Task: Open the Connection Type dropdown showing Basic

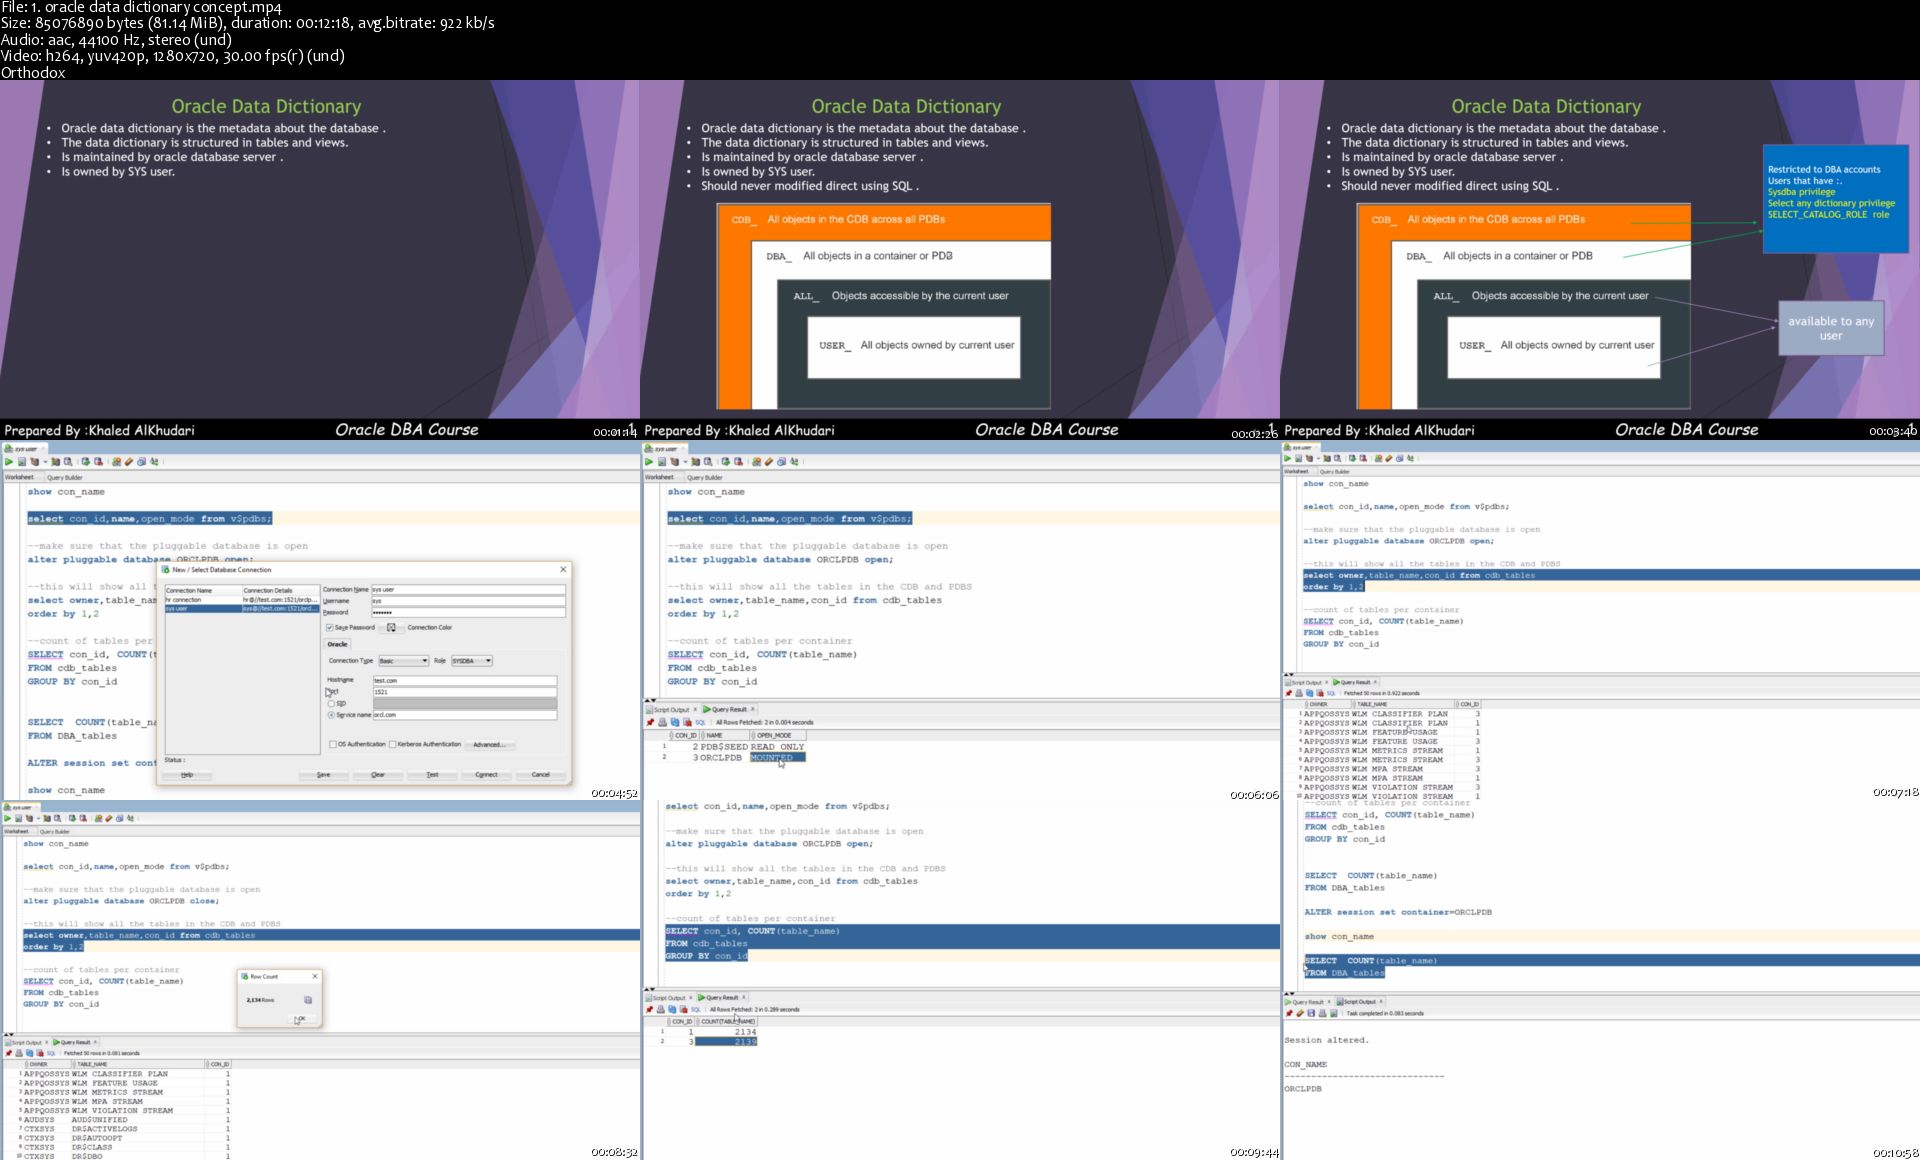Action: click(403, 661)
